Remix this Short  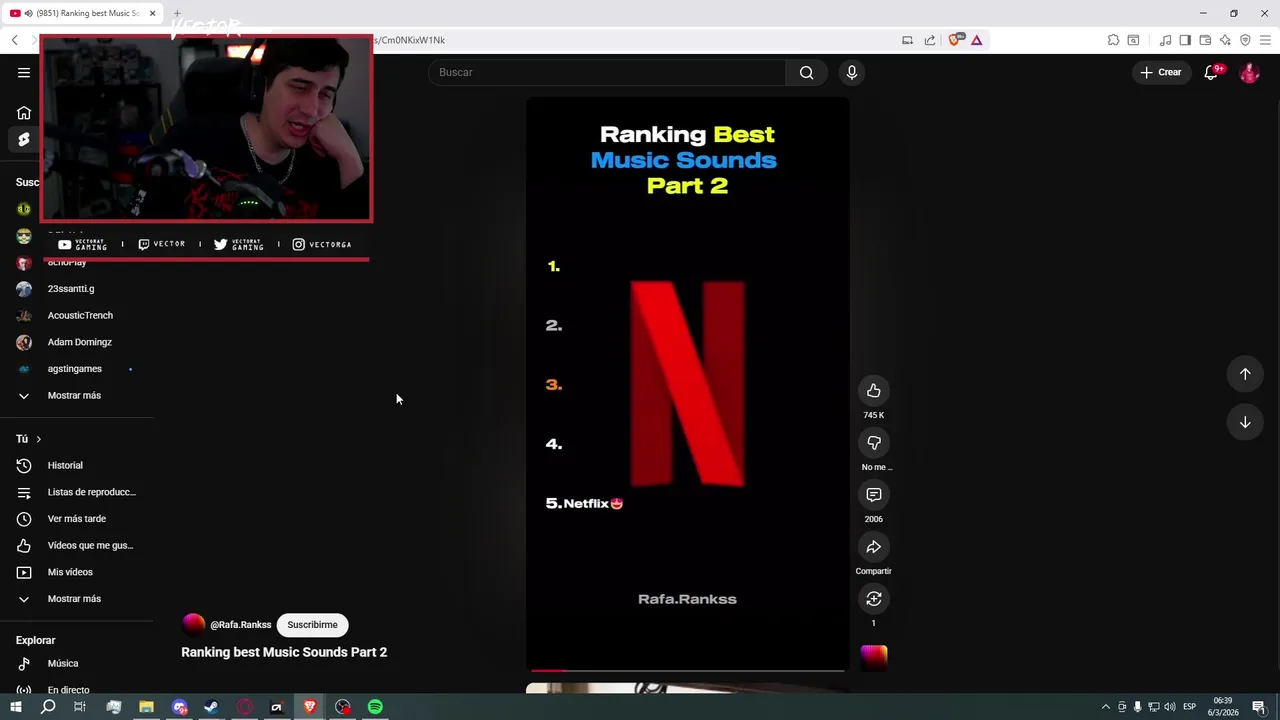874,599
